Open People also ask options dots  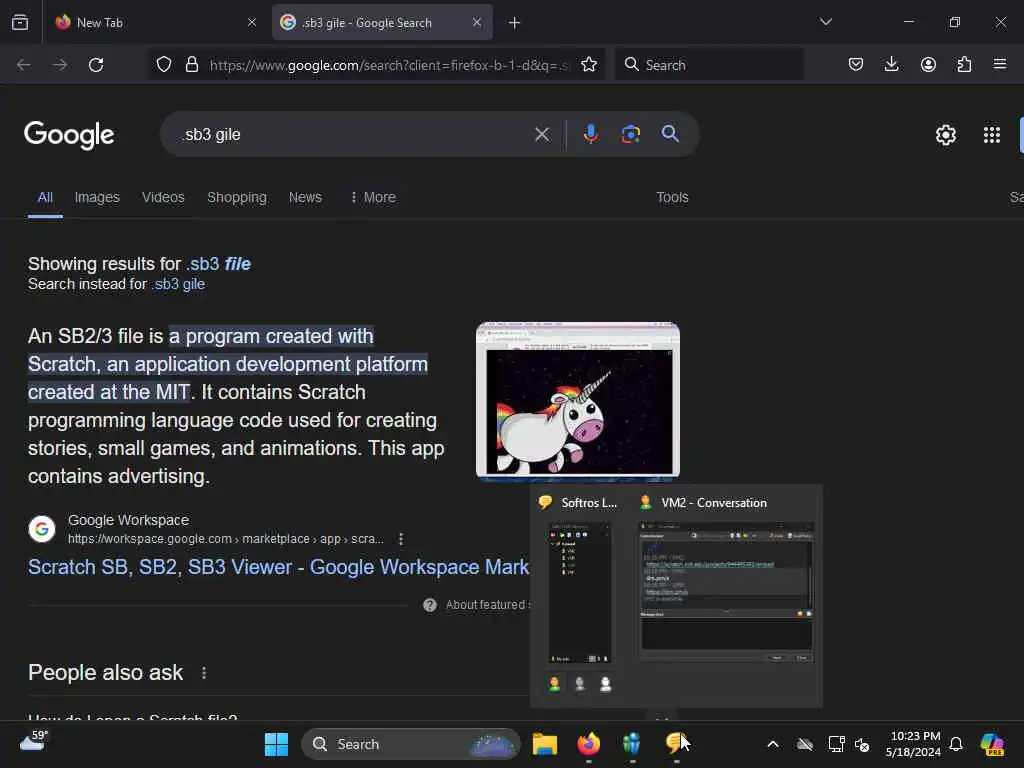[204, 673]
